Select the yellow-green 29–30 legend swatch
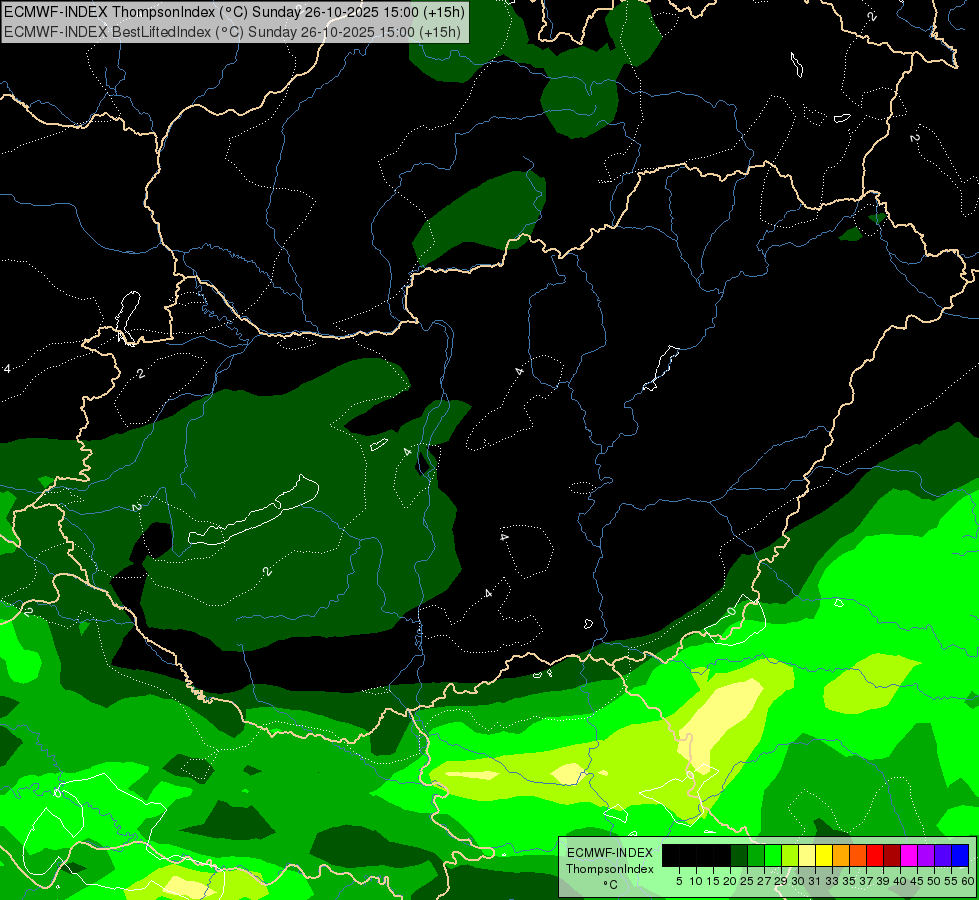 tap(790, 855)
